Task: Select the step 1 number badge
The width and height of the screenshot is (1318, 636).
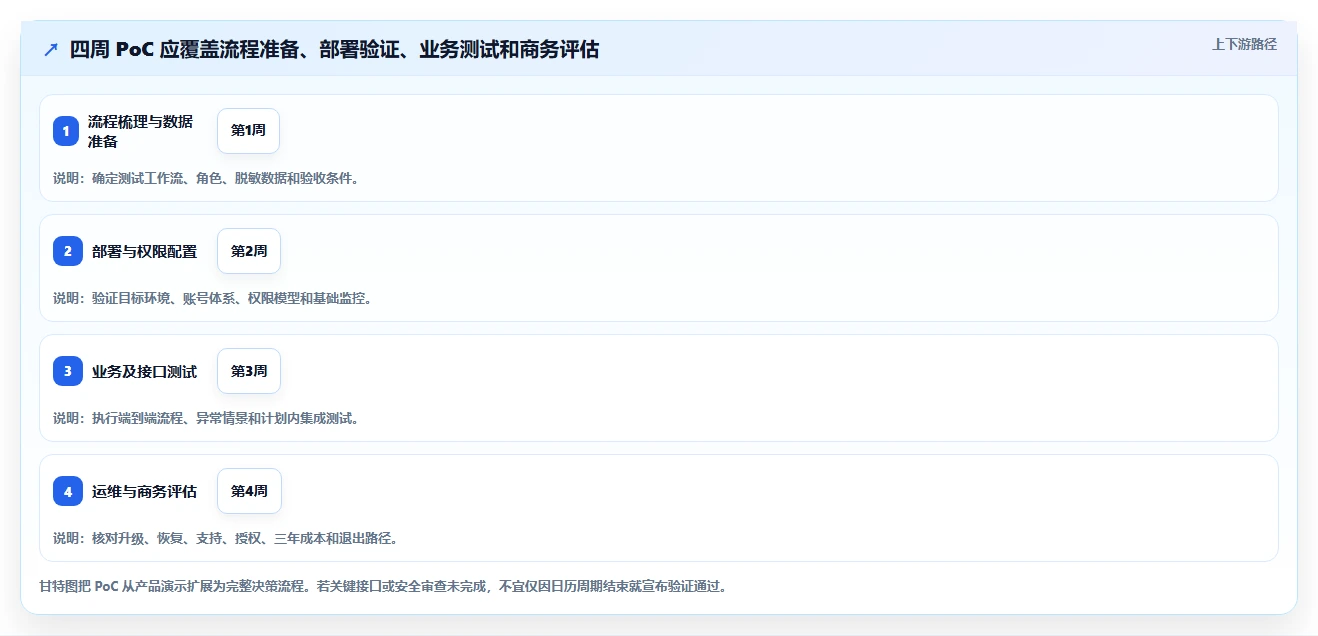Action: 66,131
